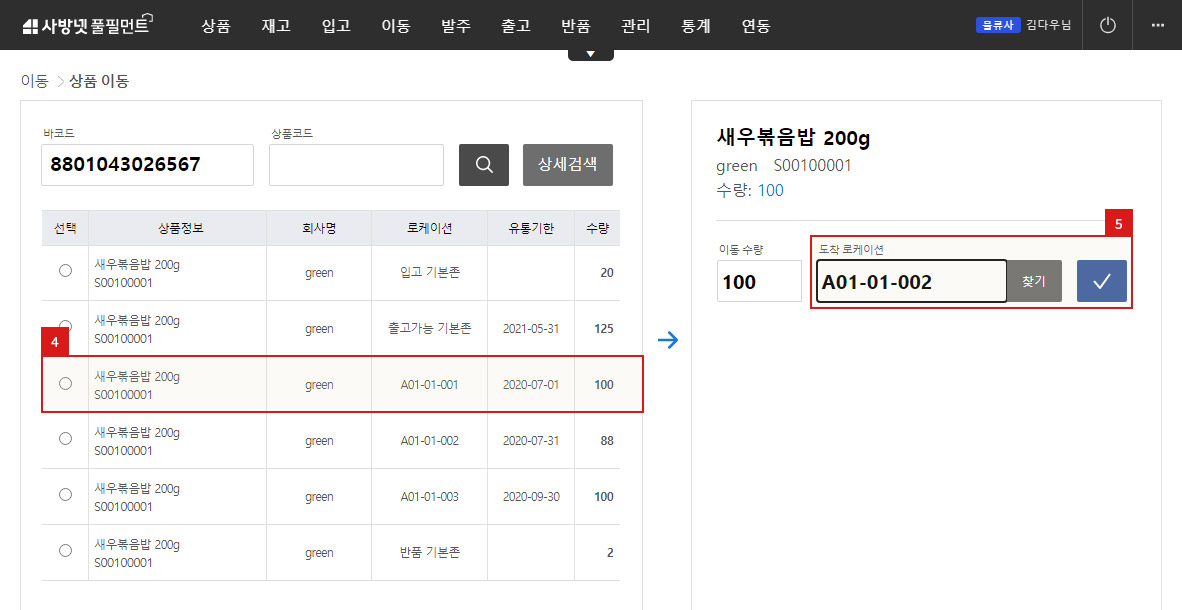Click the magnifier search icon button
The image size is (1182, 610).
coord(484,165)
